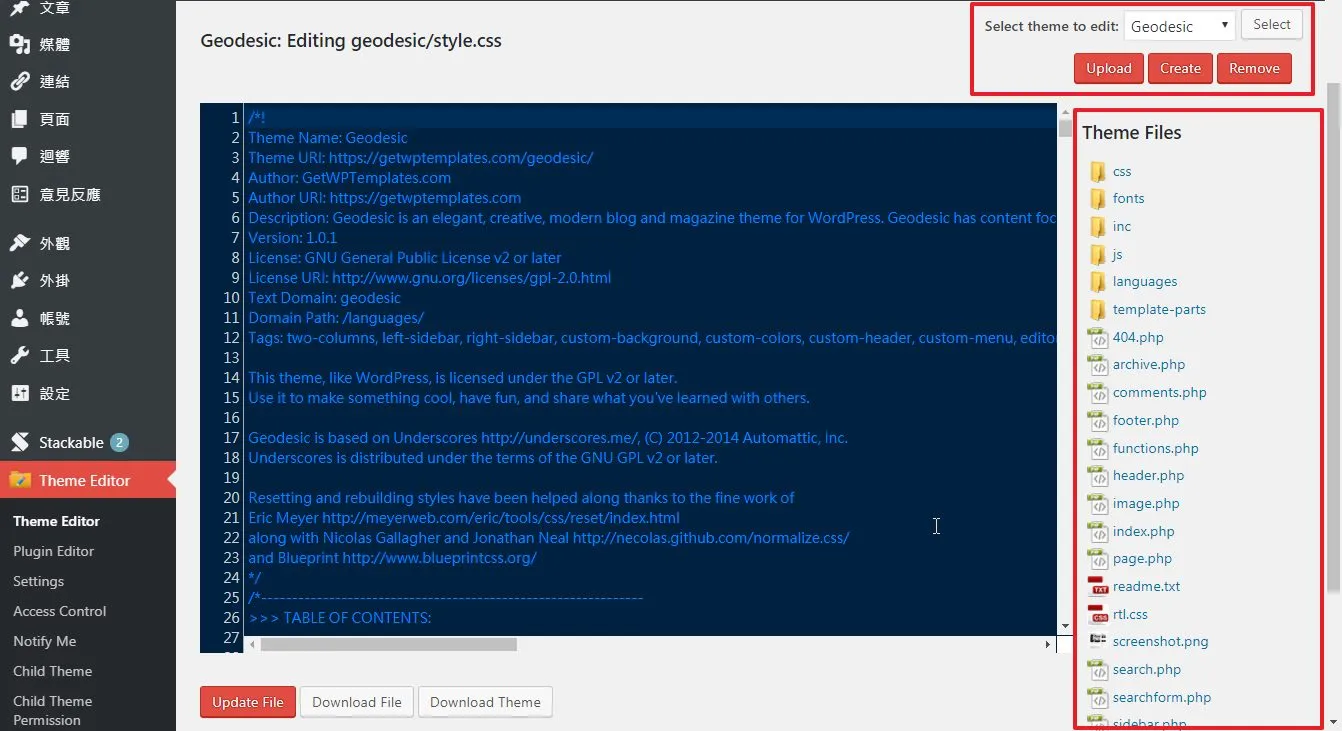Open functions.php in the file list
1342x731 pixels.
pos(1155,448)
